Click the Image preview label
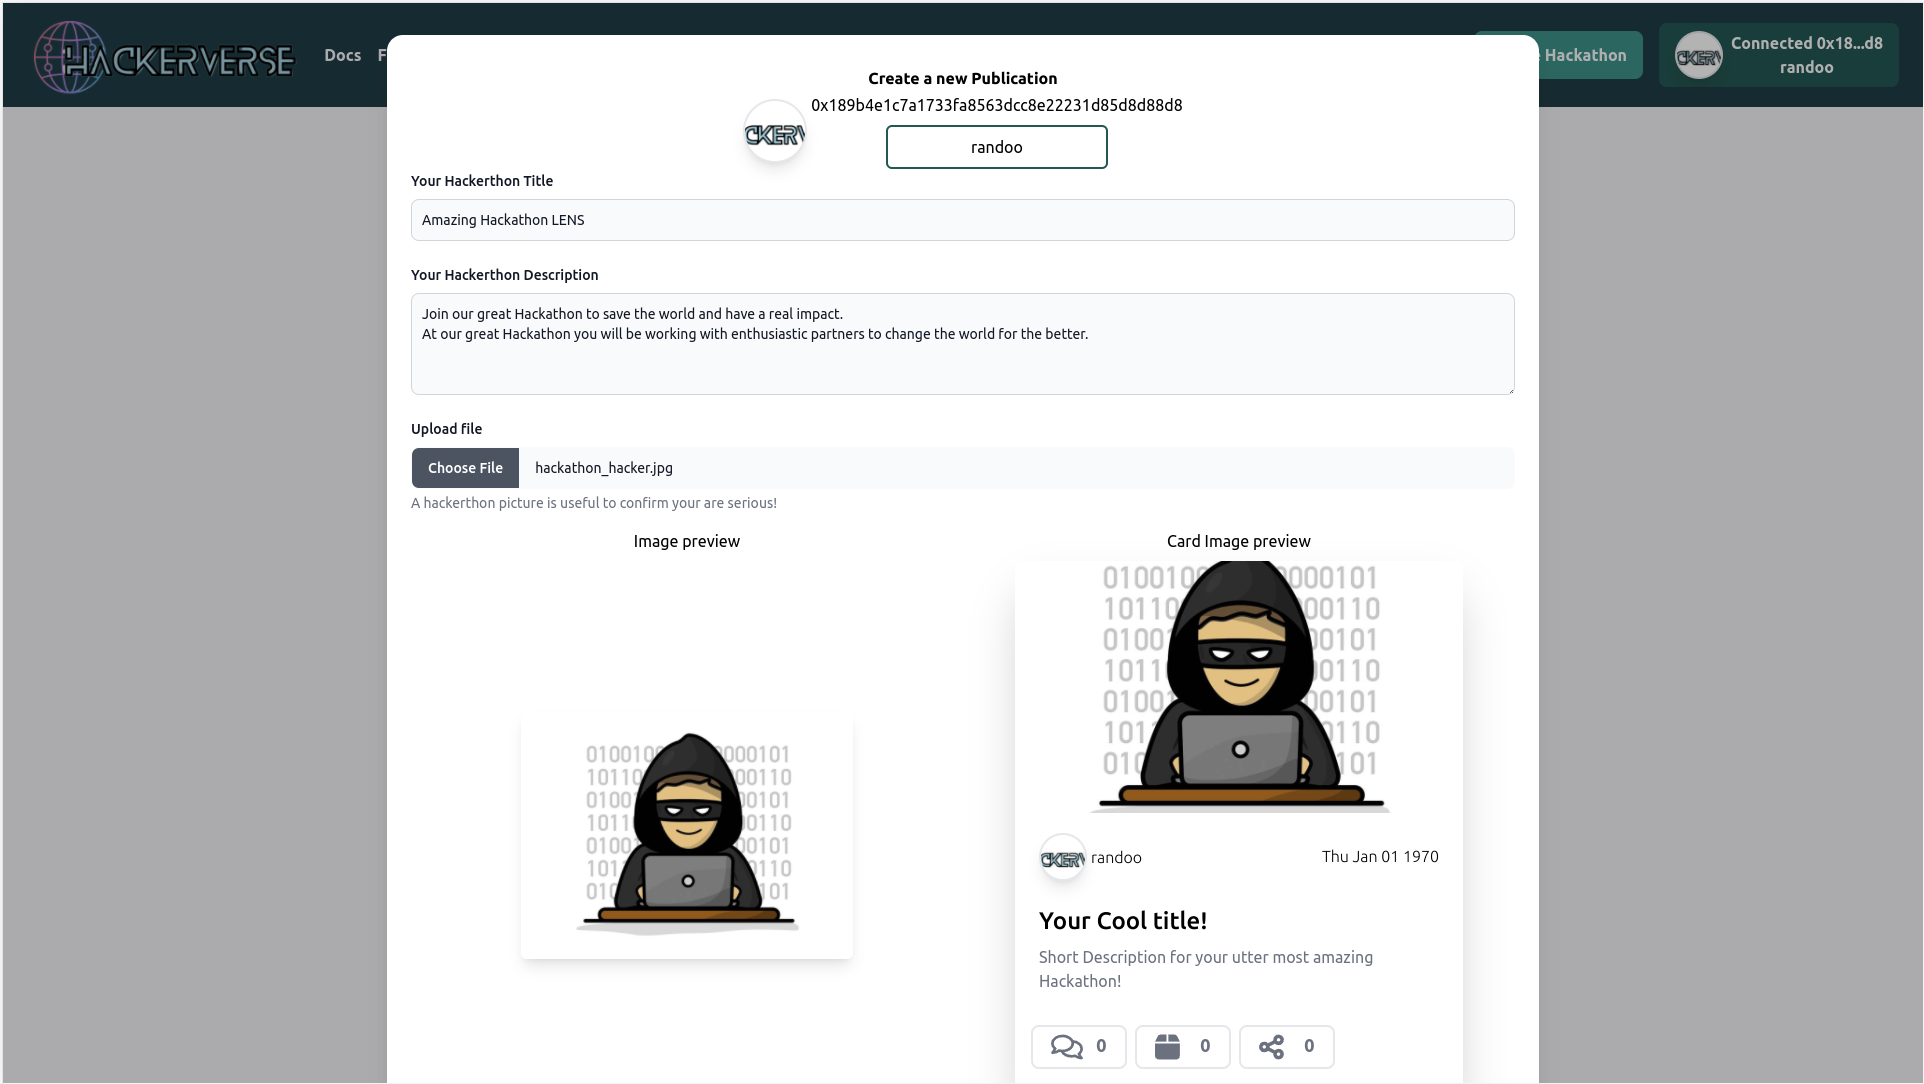This screenshot has width=1924, height=1084. click(x=687, y=541)
